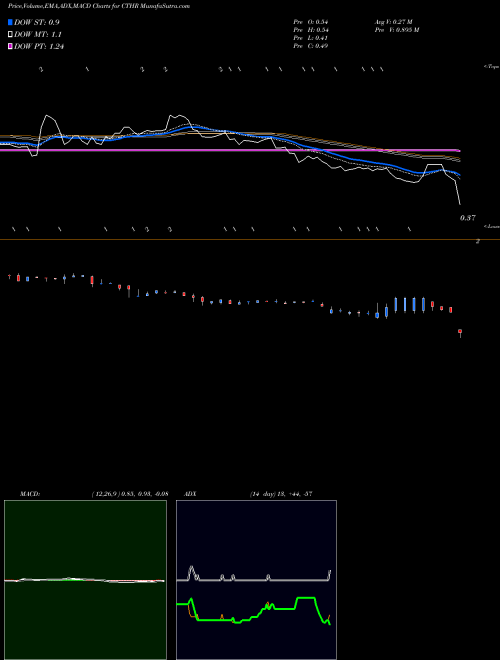Click the 'Pre O: 0.54' open value
Viewport: 500px width, 660px height.
[x=311, y=21]
